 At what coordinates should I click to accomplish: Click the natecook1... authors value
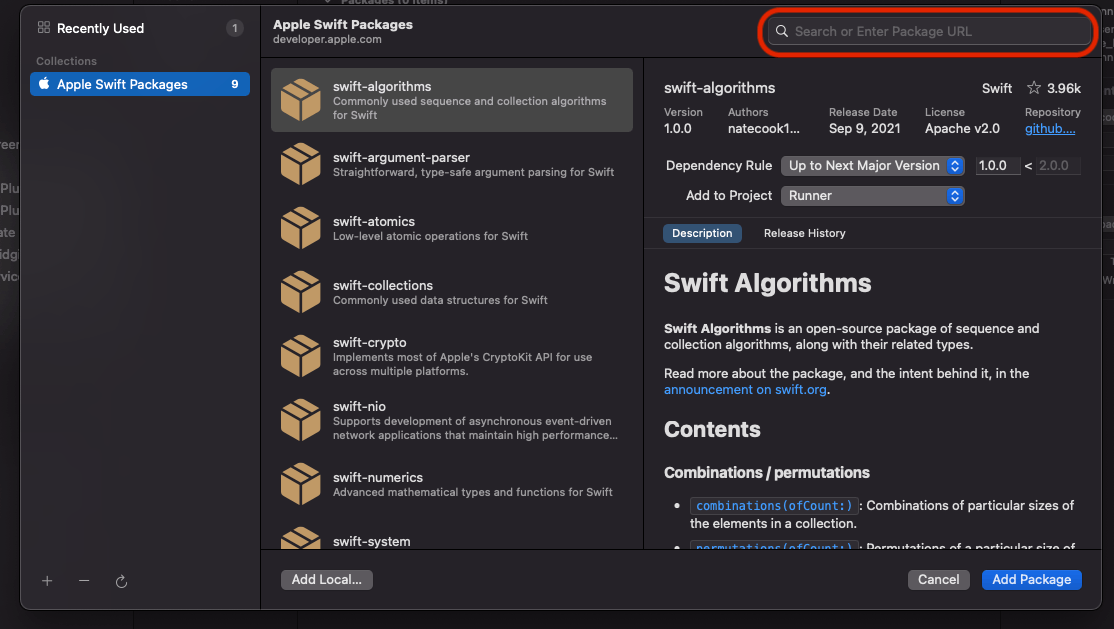[764, 129]
